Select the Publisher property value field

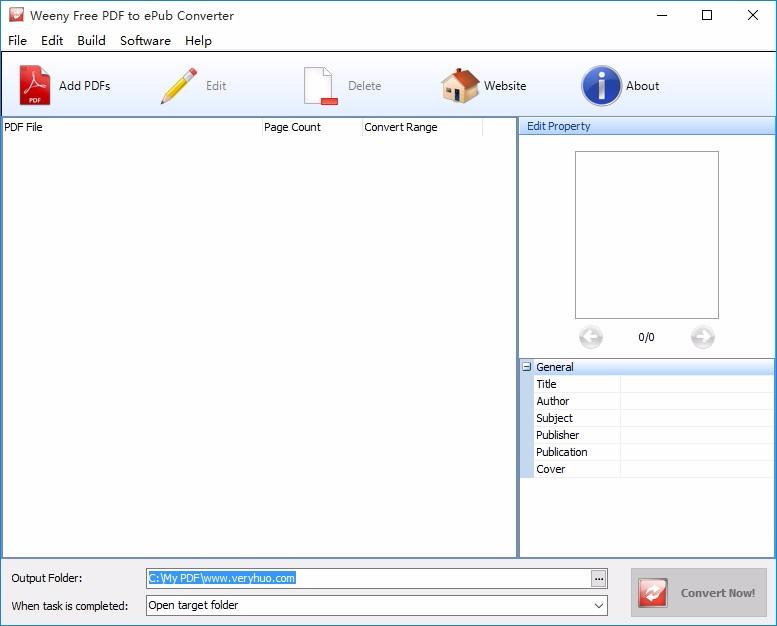tap(696, 435)
